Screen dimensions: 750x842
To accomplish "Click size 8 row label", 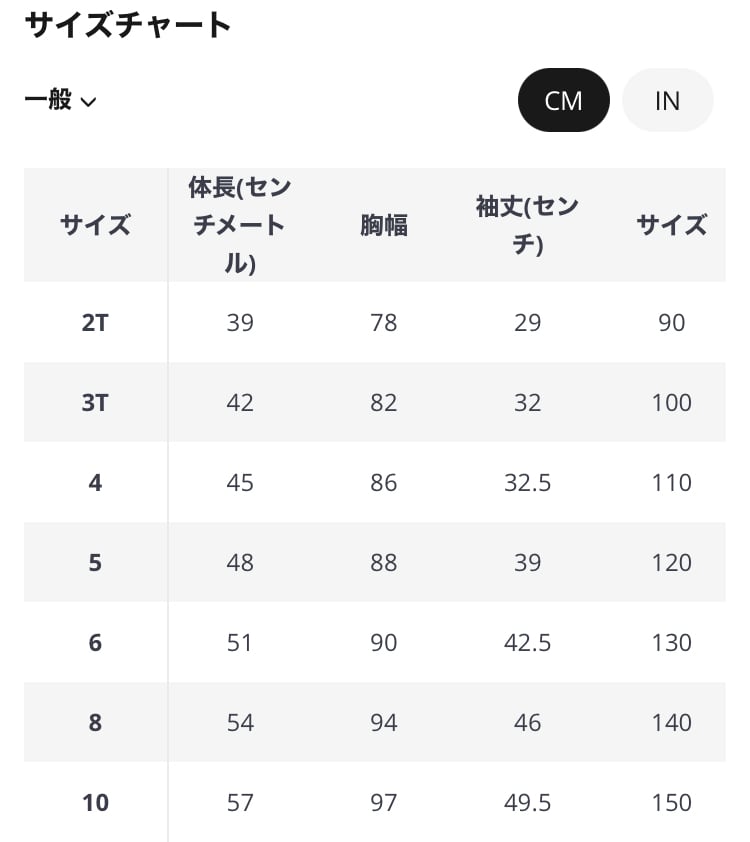I will click(x=95, y=723).
